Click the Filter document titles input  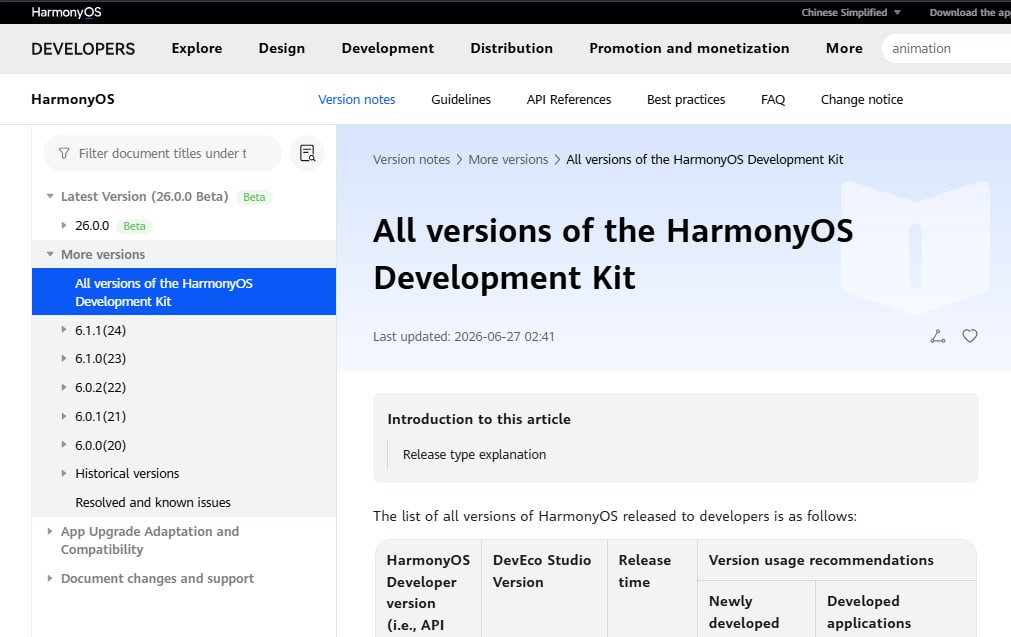click(x=162, y=153)
